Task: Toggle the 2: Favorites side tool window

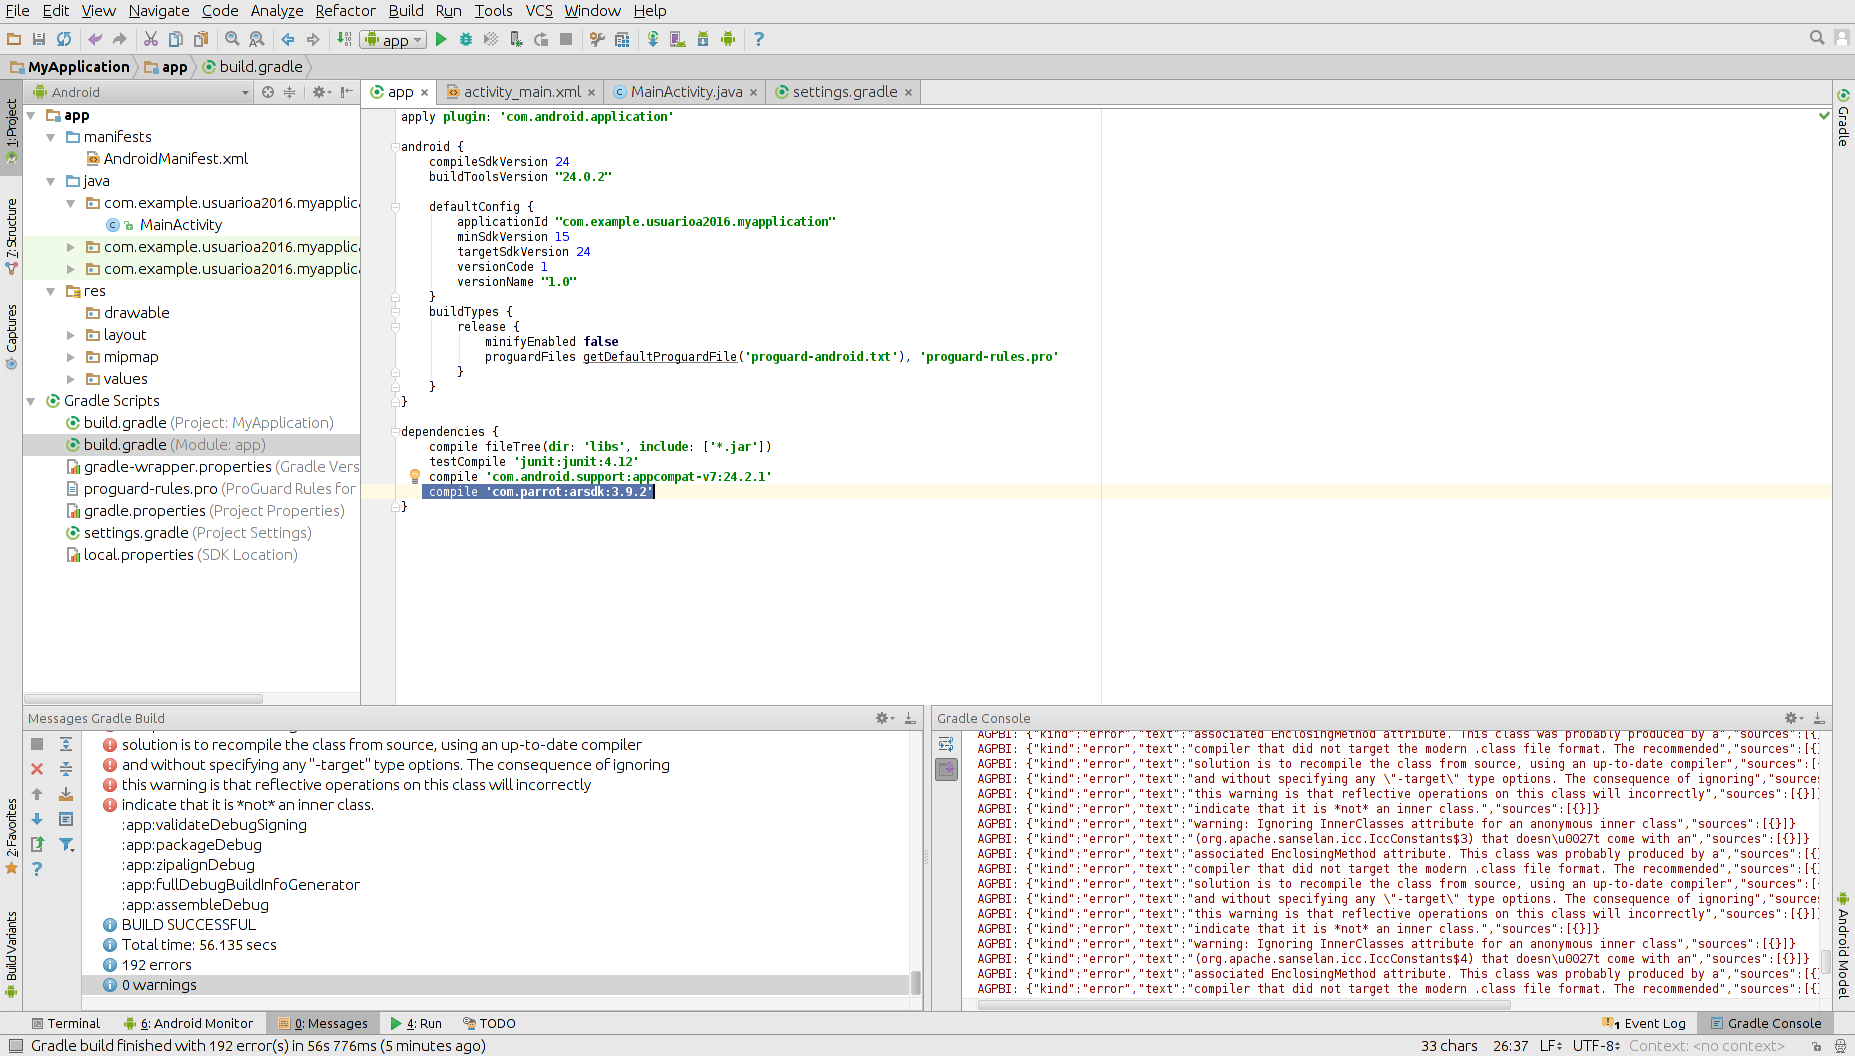Action: point(11,835)
